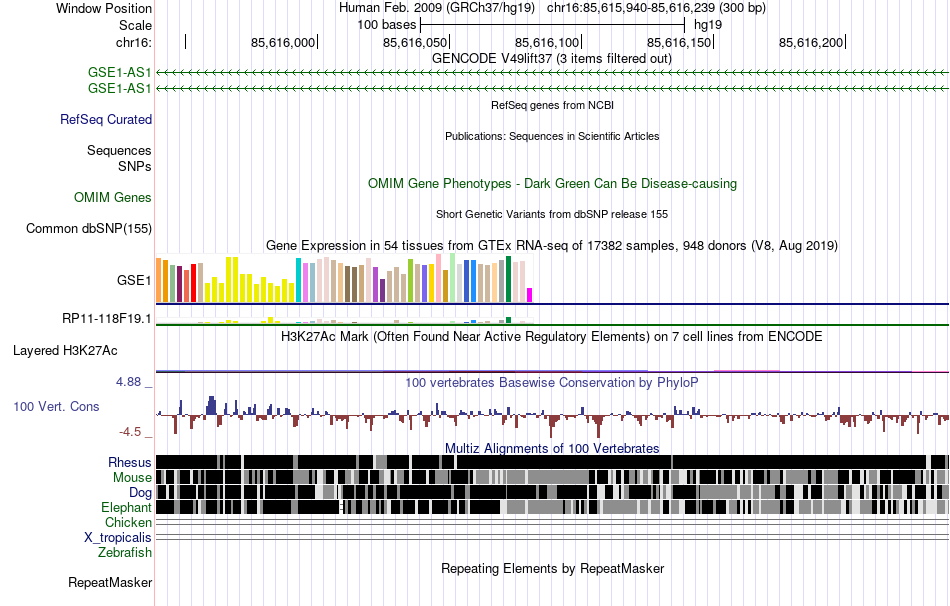Open the RefSeq Curated track label
This screenshot has height=606, width=950.
point(106,119)
